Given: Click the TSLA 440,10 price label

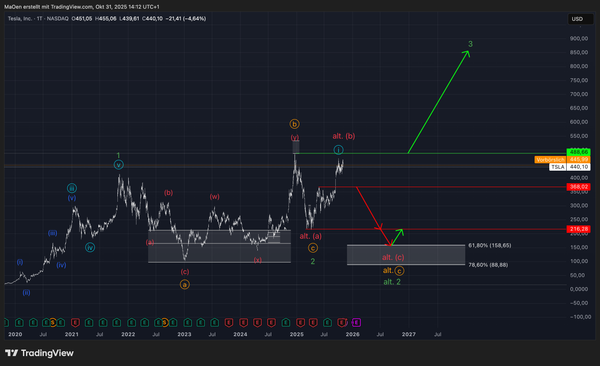Looking at the screenshot, I should point(570,167).
